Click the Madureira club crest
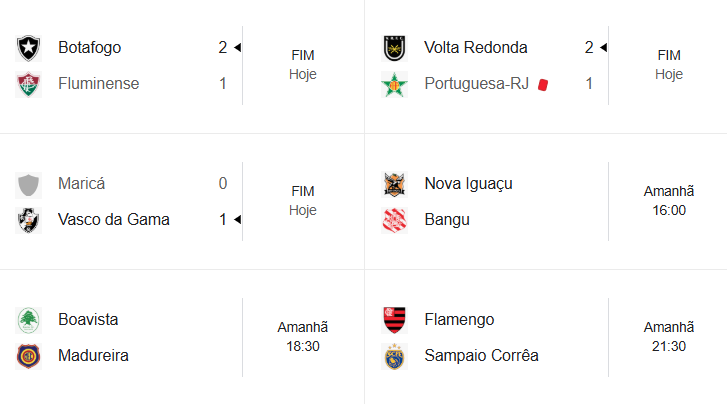Screen dimensions: 727x404 [x=28, y=356]
